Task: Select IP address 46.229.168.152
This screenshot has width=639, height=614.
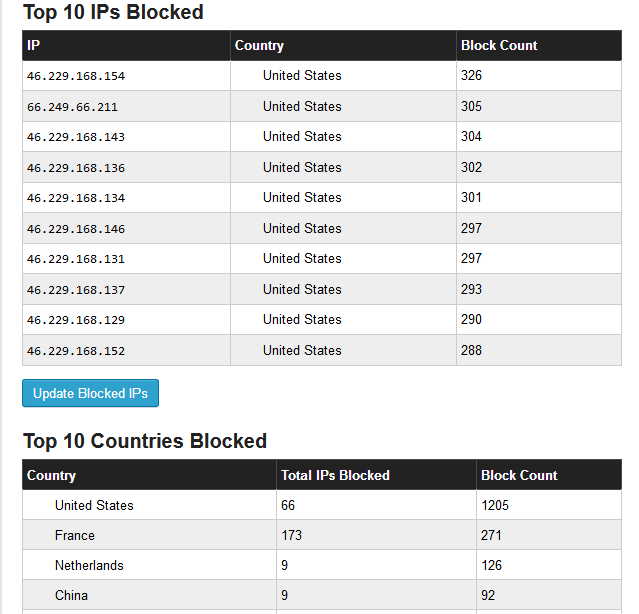Action: (x=76, y=351)
